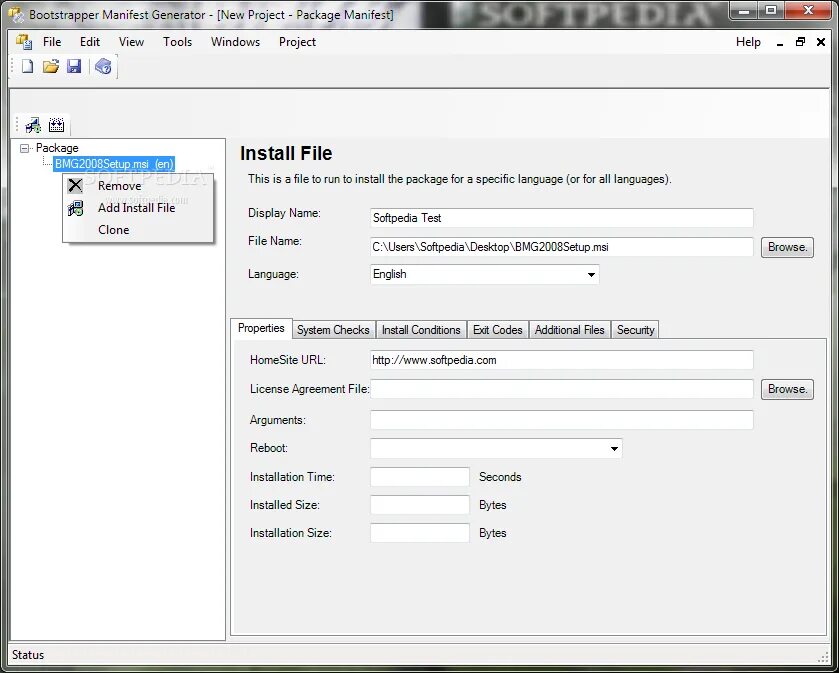
Task: Click the Build package help toolbar icon
Action: point(103,66)
